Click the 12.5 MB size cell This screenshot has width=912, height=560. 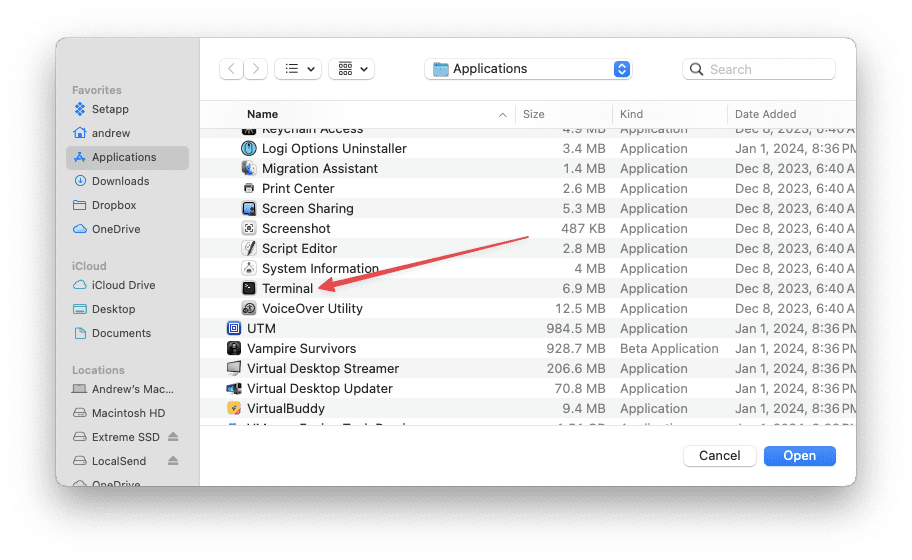pyautogui.click(x=580, y=308)
